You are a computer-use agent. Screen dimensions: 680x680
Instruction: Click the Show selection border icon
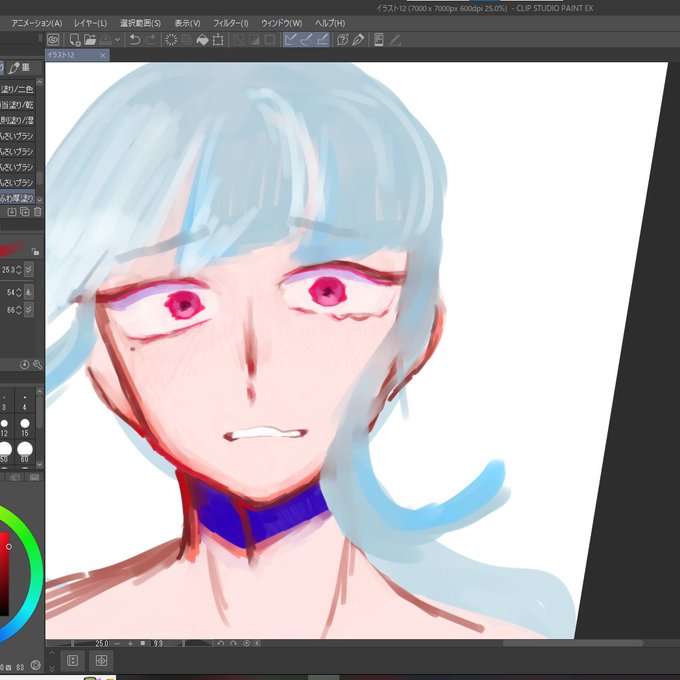pyautogui.click(x=270, y=40)
